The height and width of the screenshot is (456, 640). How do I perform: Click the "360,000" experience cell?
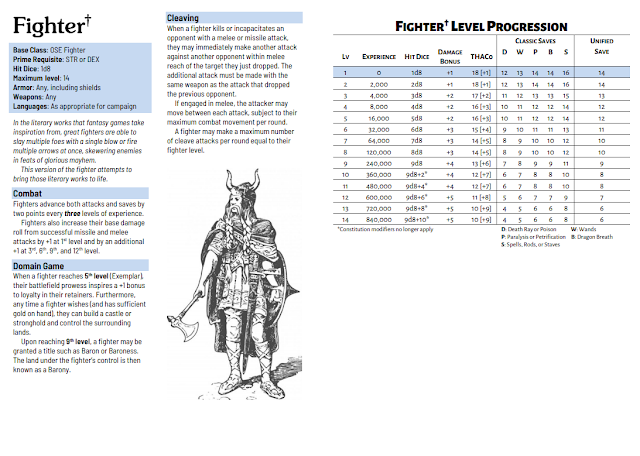point(379,175)
